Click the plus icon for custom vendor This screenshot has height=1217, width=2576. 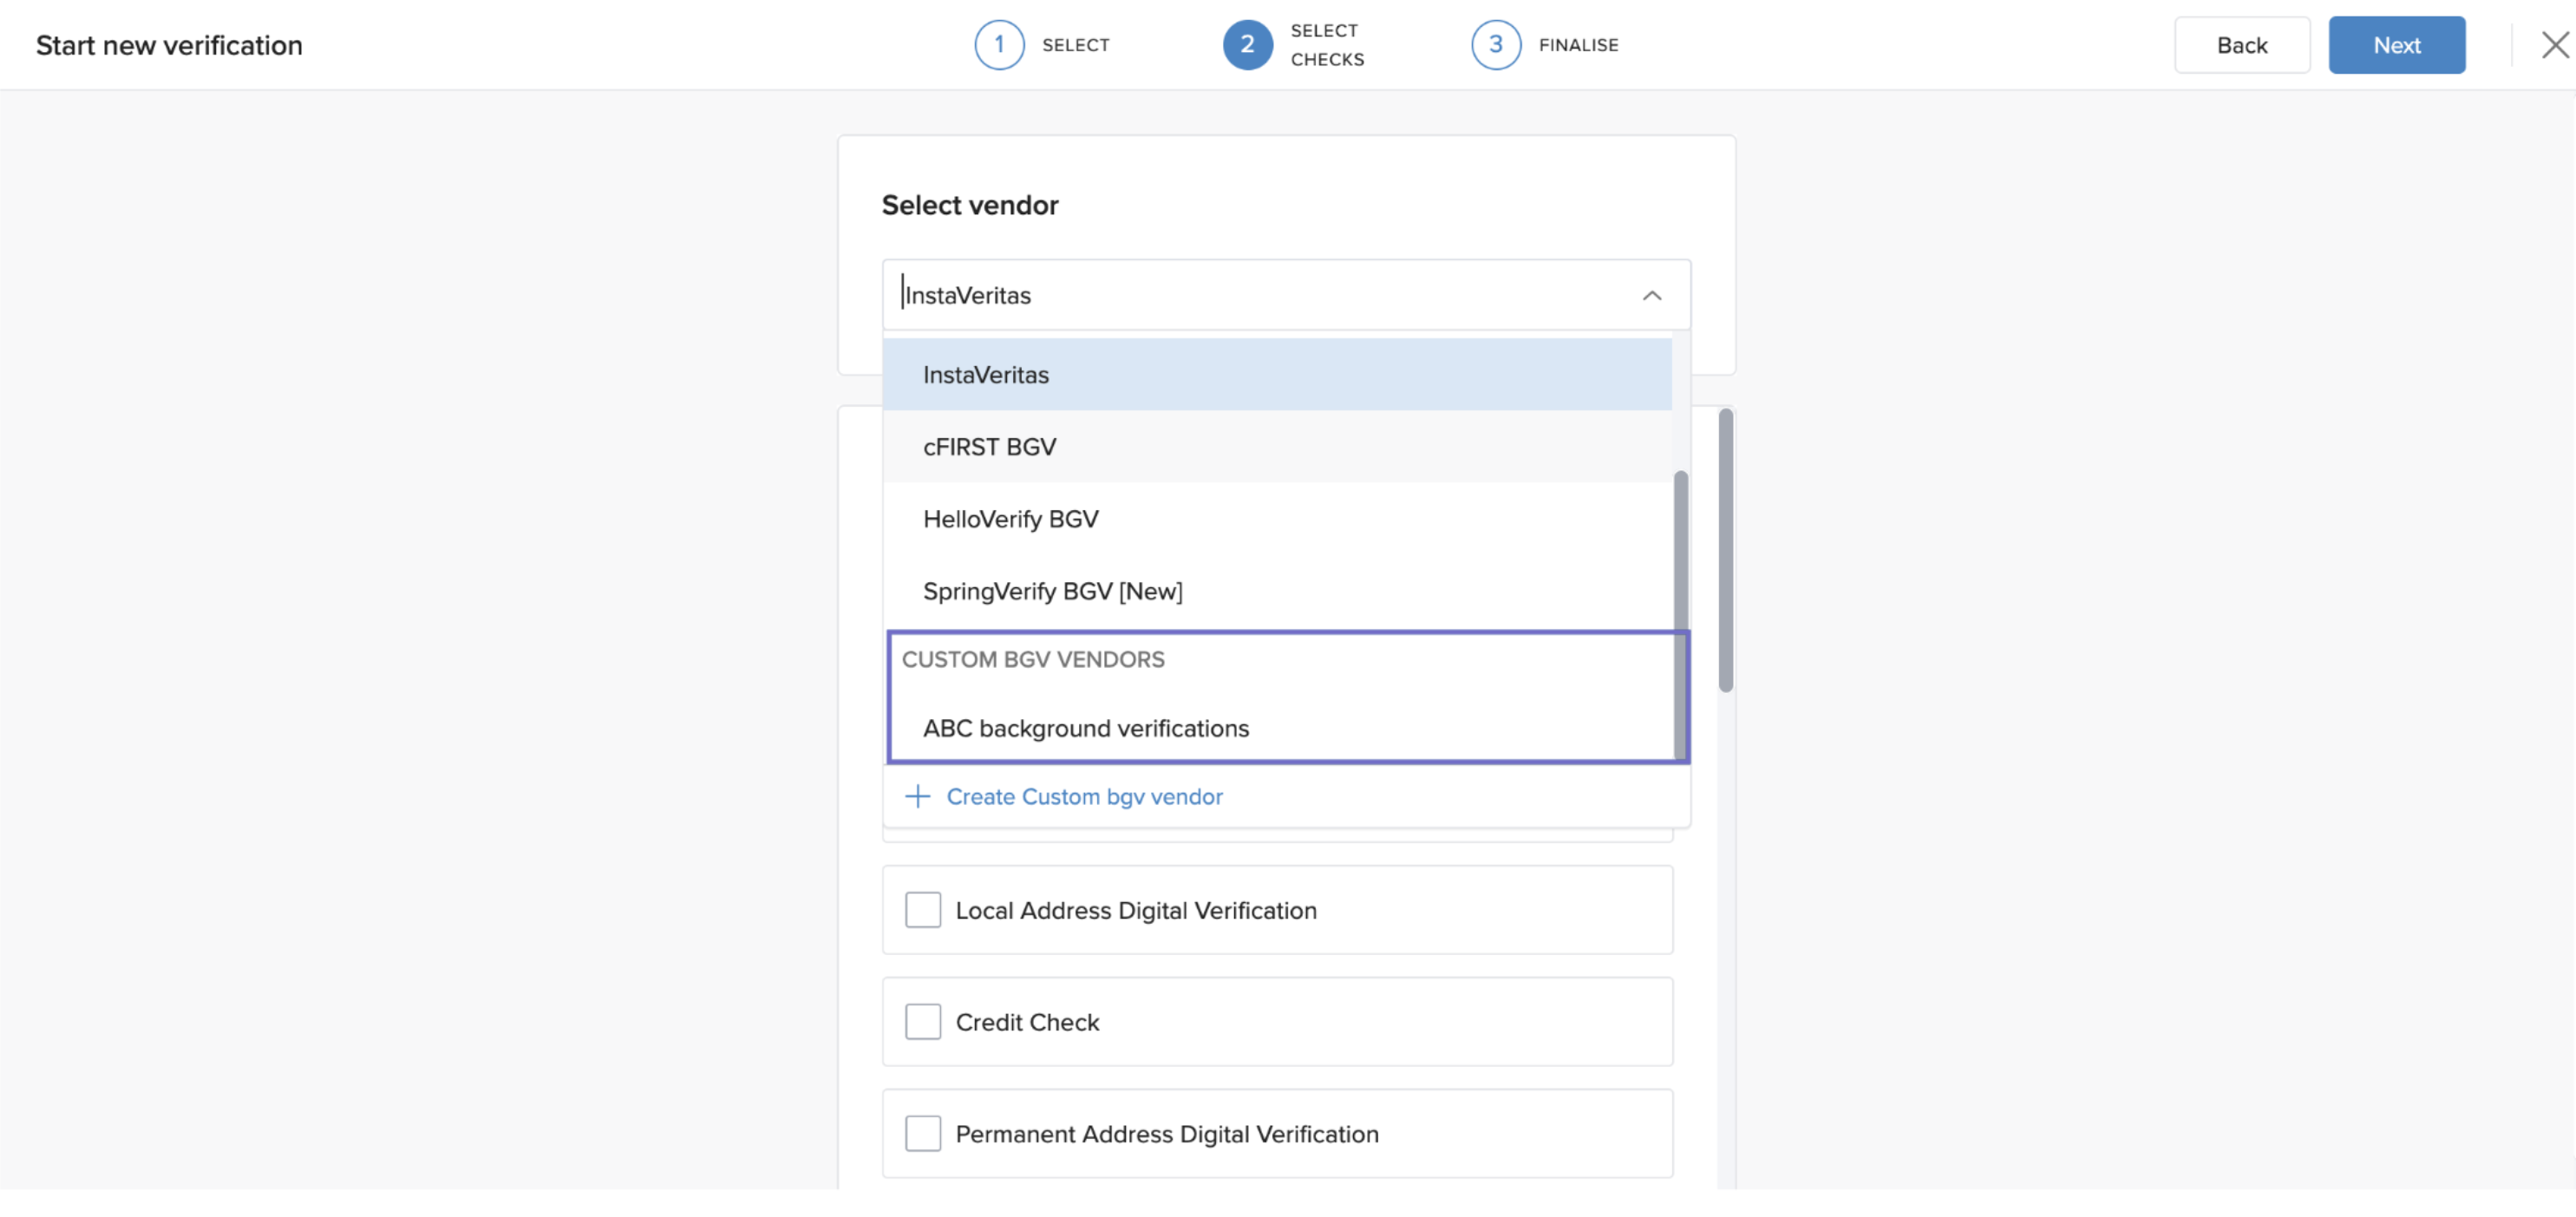coord(917,797)
